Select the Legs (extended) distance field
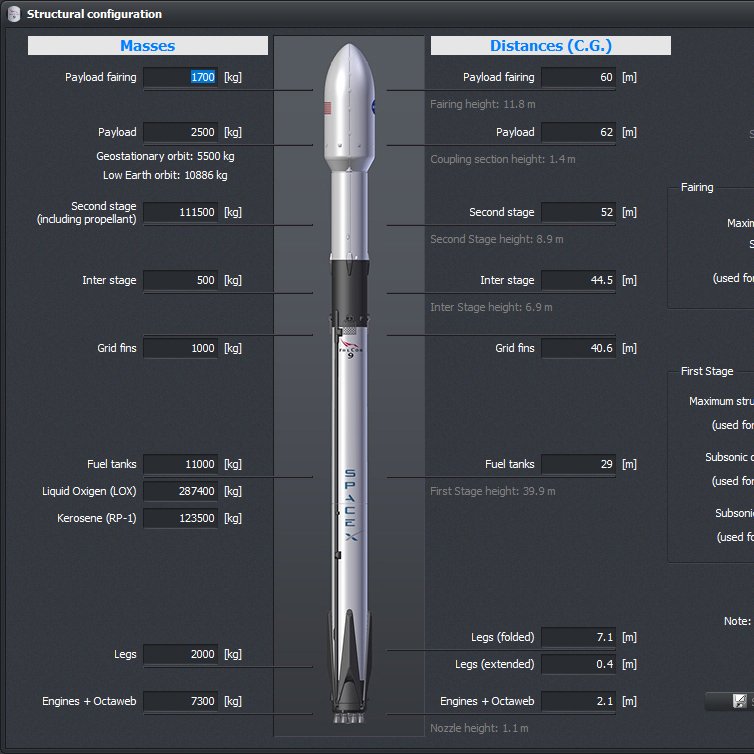The width and height of the screenshot is (754, 754). 578,664
